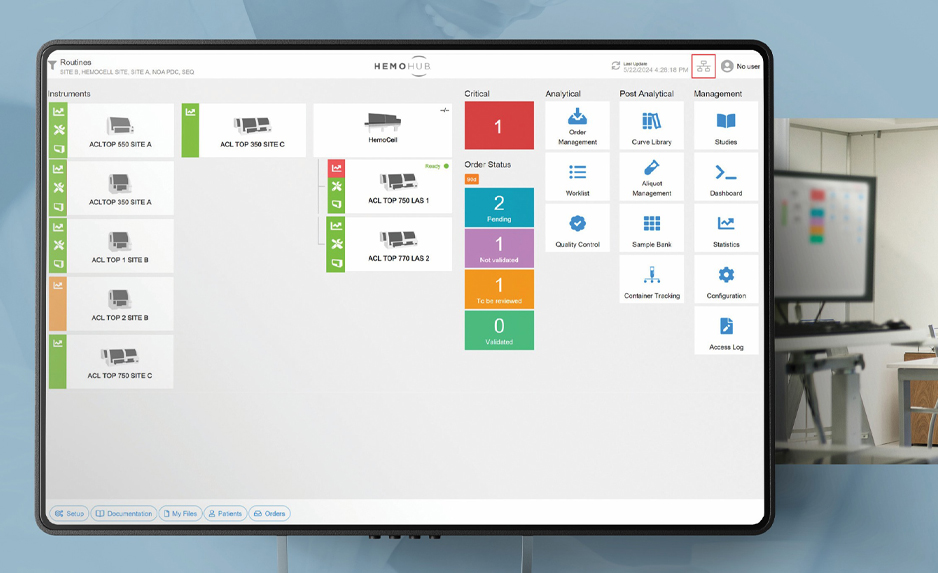Click the Routines heading text
Screen dimensions: 938x573
click(75, 62)
